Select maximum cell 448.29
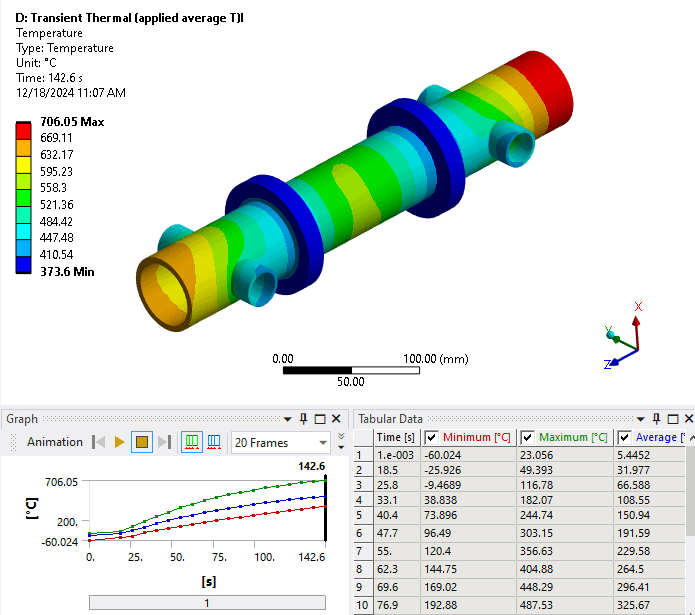Image resolution: width=695 pixels, height=615 pixels. point(565,587)
